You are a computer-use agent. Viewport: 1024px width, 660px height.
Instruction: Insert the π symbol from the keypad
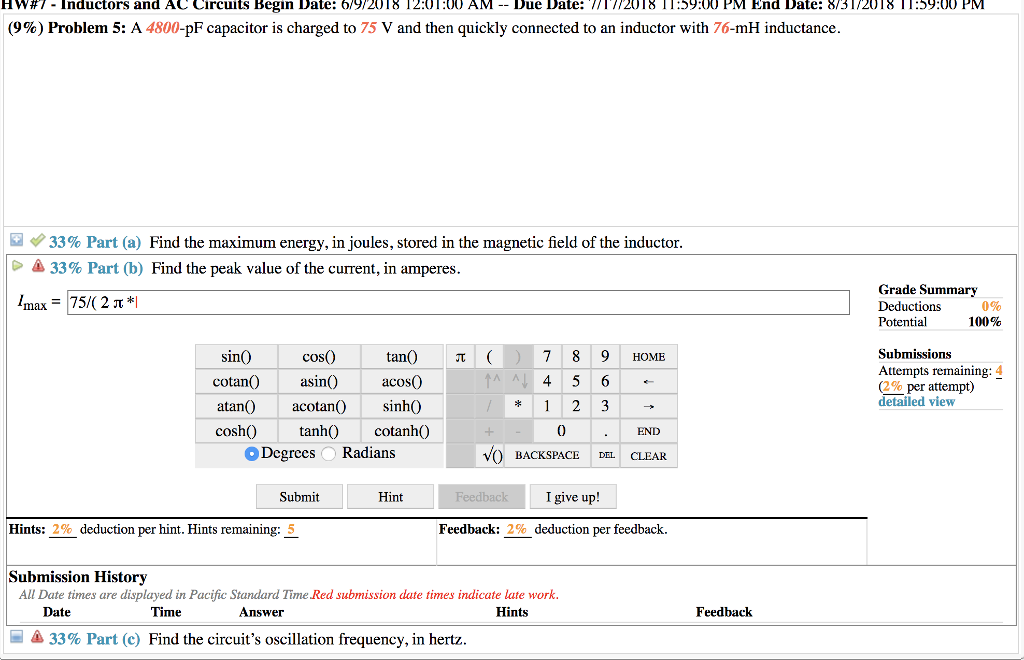point(460,356)
